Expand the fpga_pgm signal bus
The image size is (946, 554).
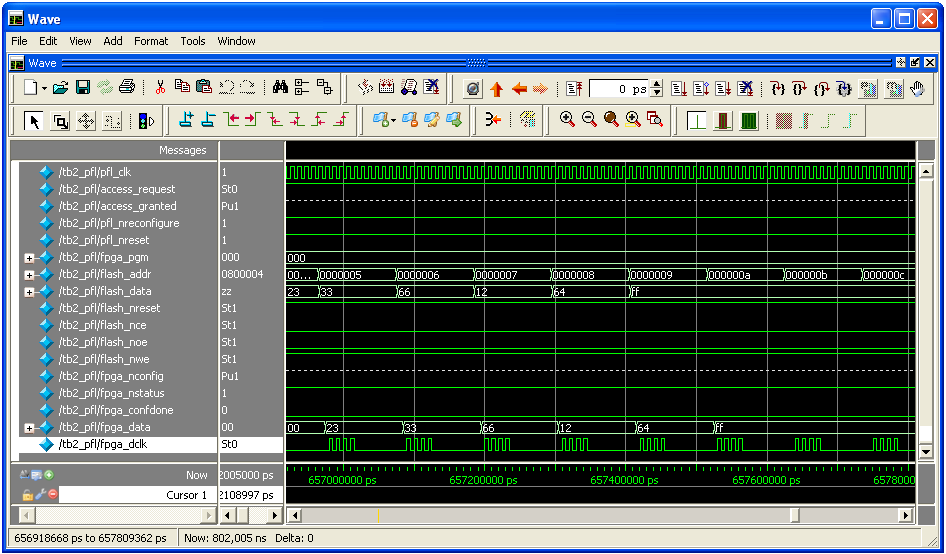[29, 257]
